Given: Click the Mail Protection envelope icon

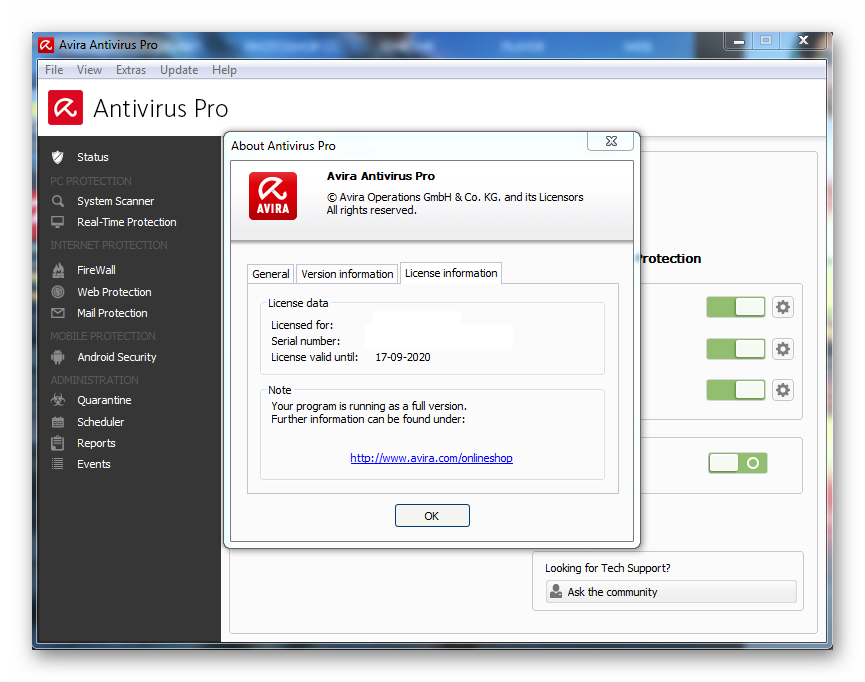Looking at the screenshot, I should pyautogui.click(x=57, y=313).
